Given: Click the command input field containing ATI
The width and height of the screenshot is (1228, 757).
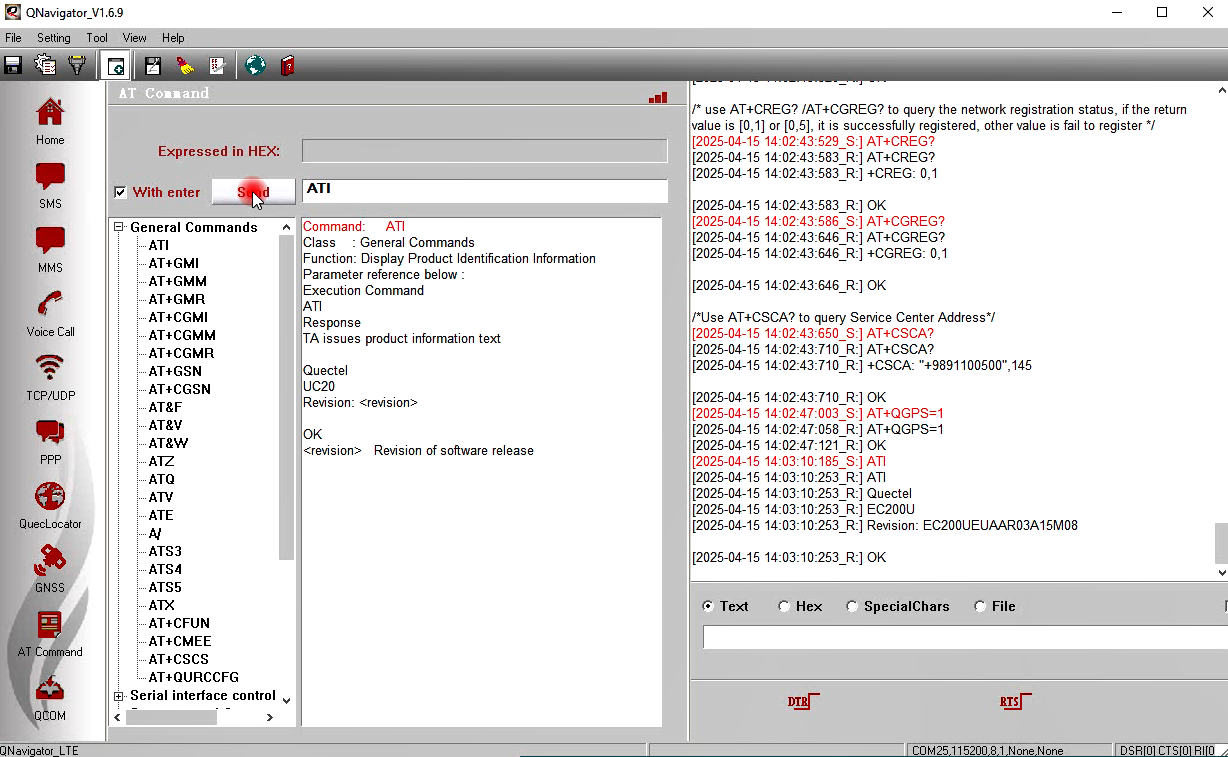Looking at the screenshot, I should point(484,190).
